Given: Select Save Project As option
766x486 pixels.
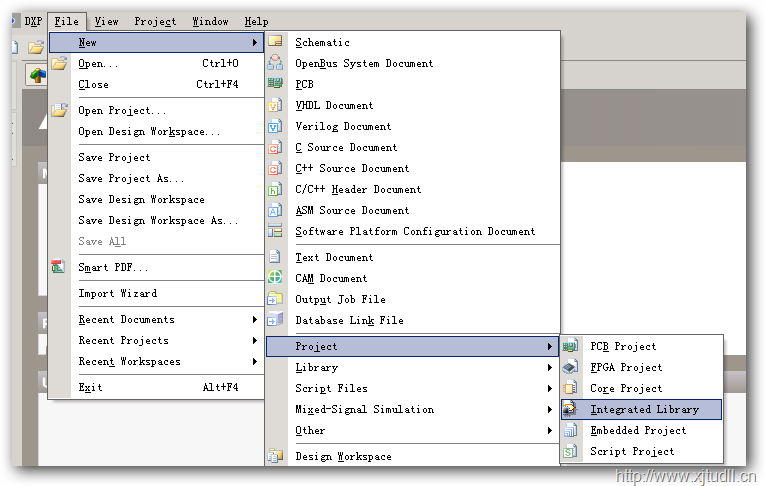Looking at the screenshot, I should click(131, 178).
